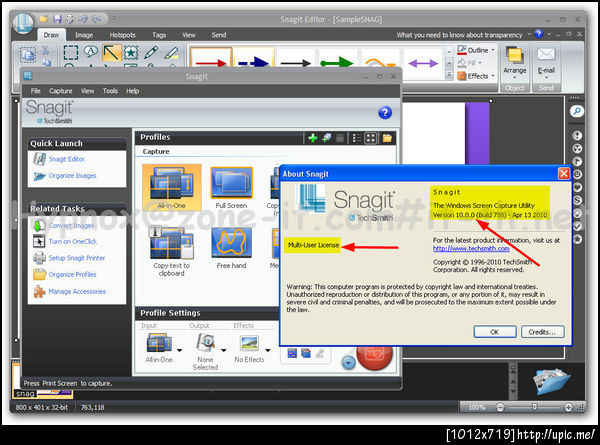Select the Highlighter tool in the Editor ribbon
The height and width of the screenshot is (445, 600).
click(171, 52)
